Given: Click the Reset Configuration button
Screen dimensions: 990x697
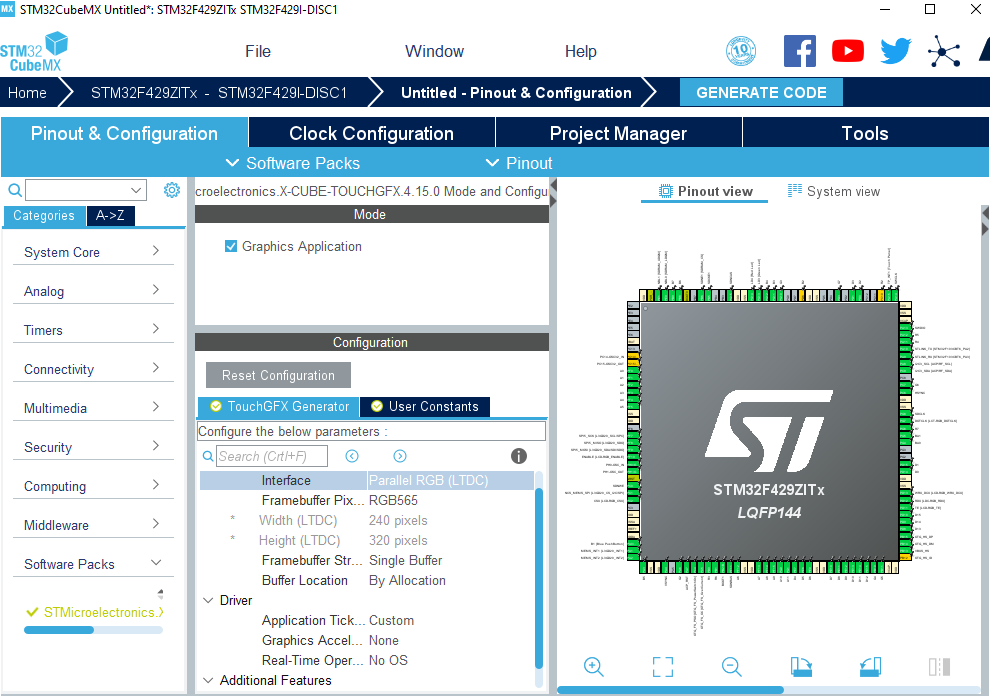Looking at the screenshot, I should (x=278, y=375).
